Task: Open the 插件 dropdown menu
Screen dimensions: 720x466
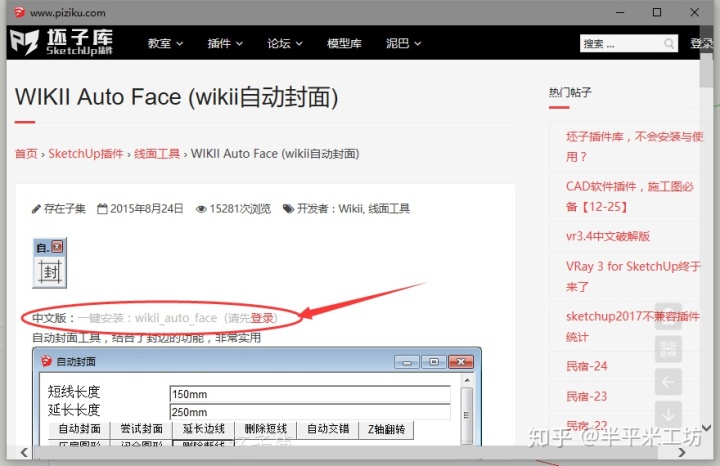Action: [x=225, y=43]
